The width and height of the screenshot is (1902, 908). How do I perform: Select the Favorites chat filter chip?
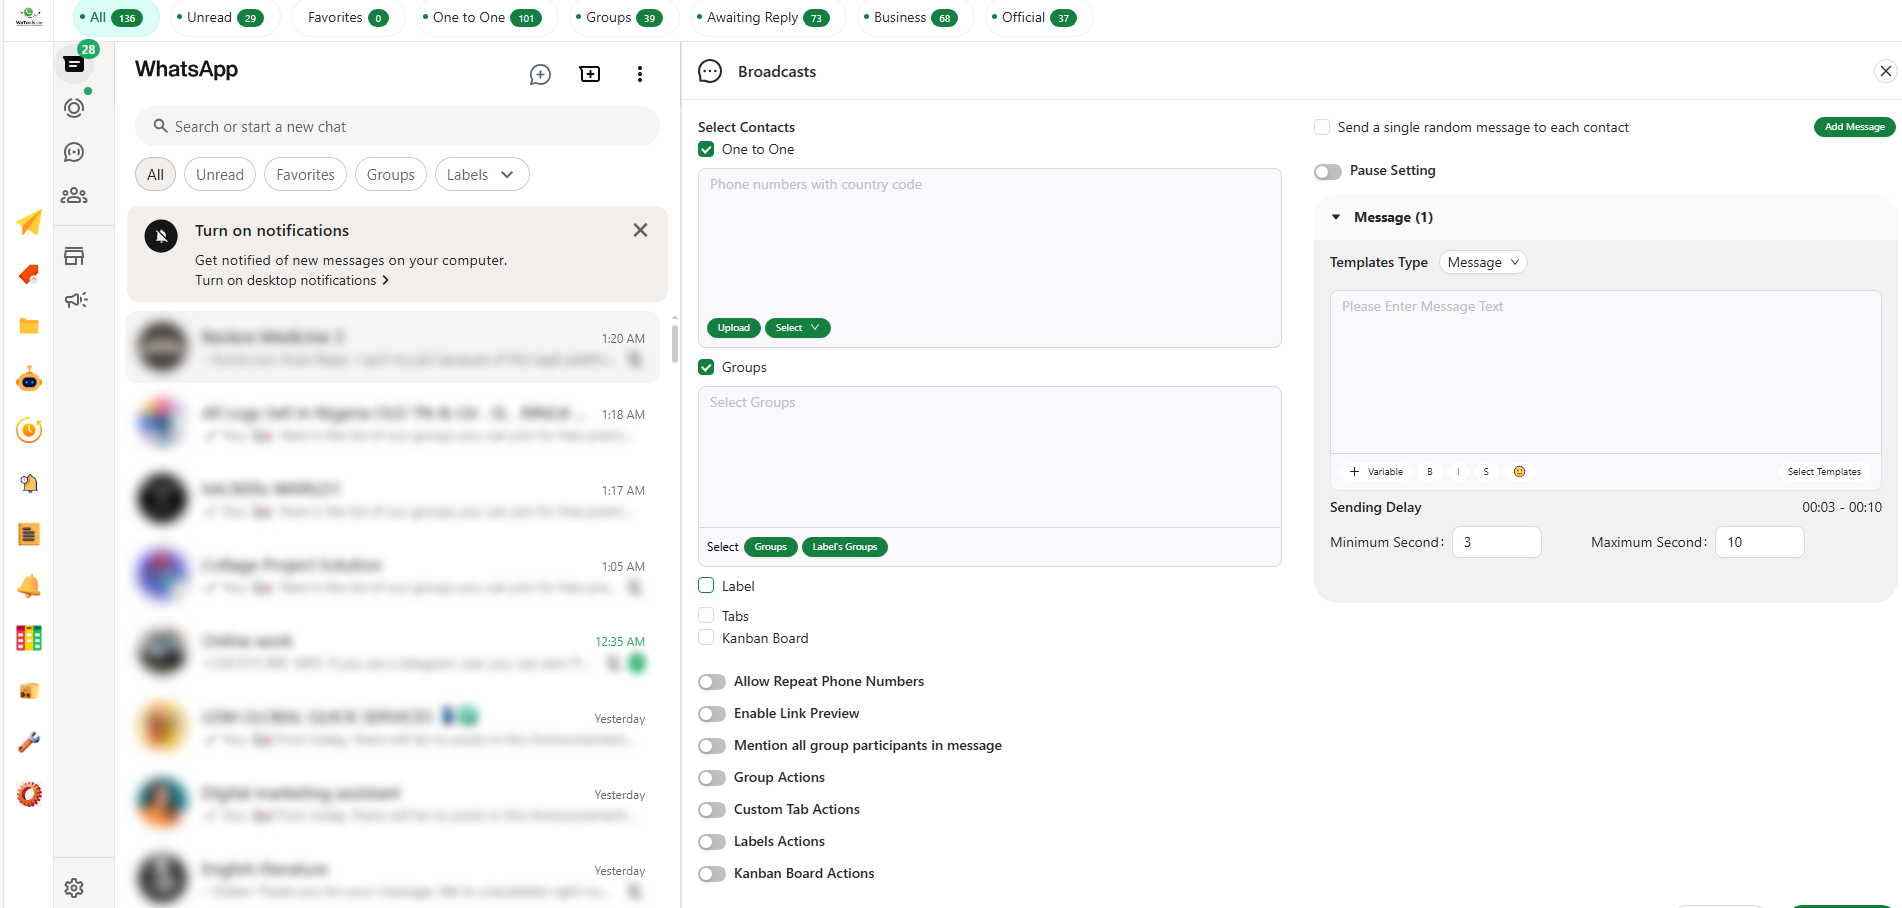305,174
